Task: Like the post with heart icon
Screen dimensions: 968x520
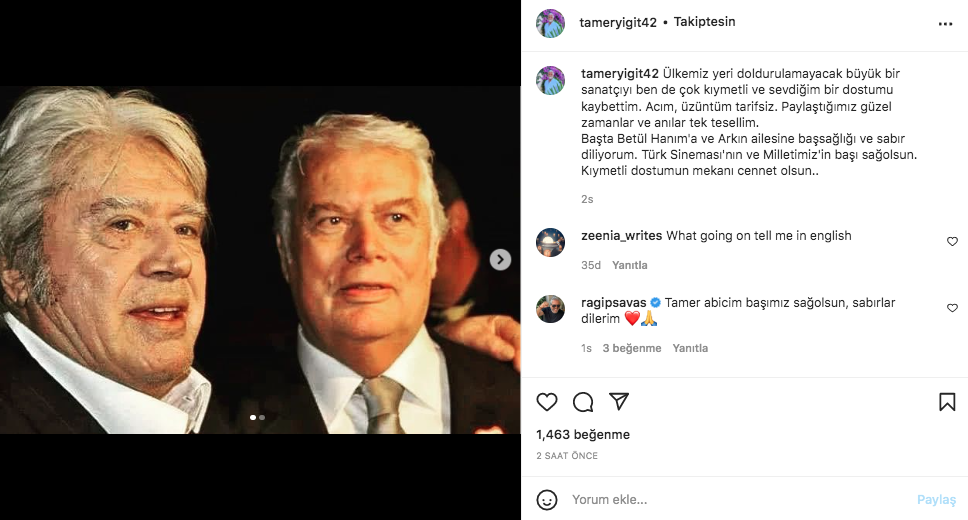Action: (547, 402)
